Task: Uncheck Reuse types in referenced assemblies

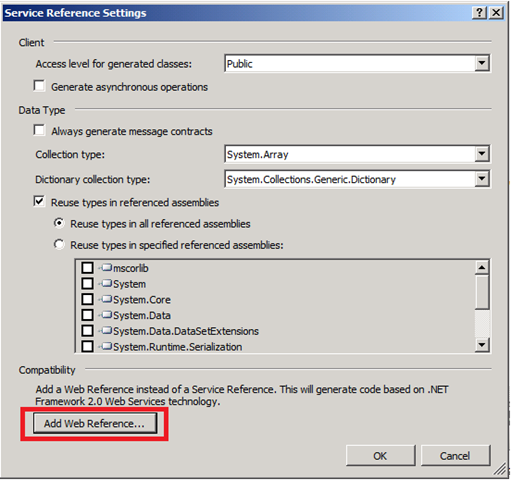Action: (x=39, y=202)
